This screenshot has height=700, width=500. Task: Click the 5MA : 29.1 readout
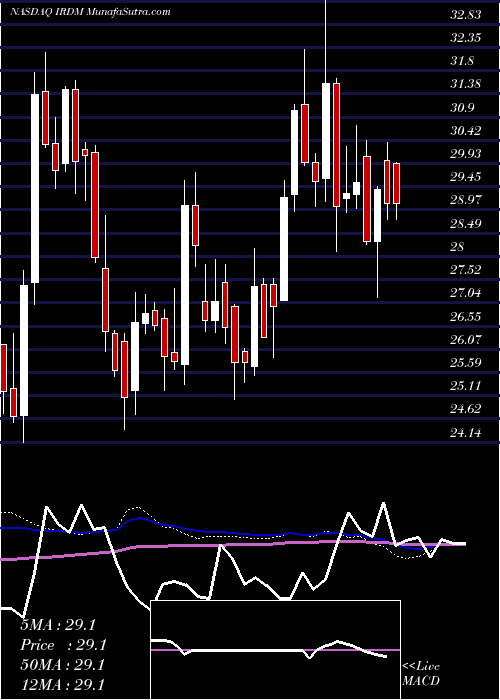(58, 625)
